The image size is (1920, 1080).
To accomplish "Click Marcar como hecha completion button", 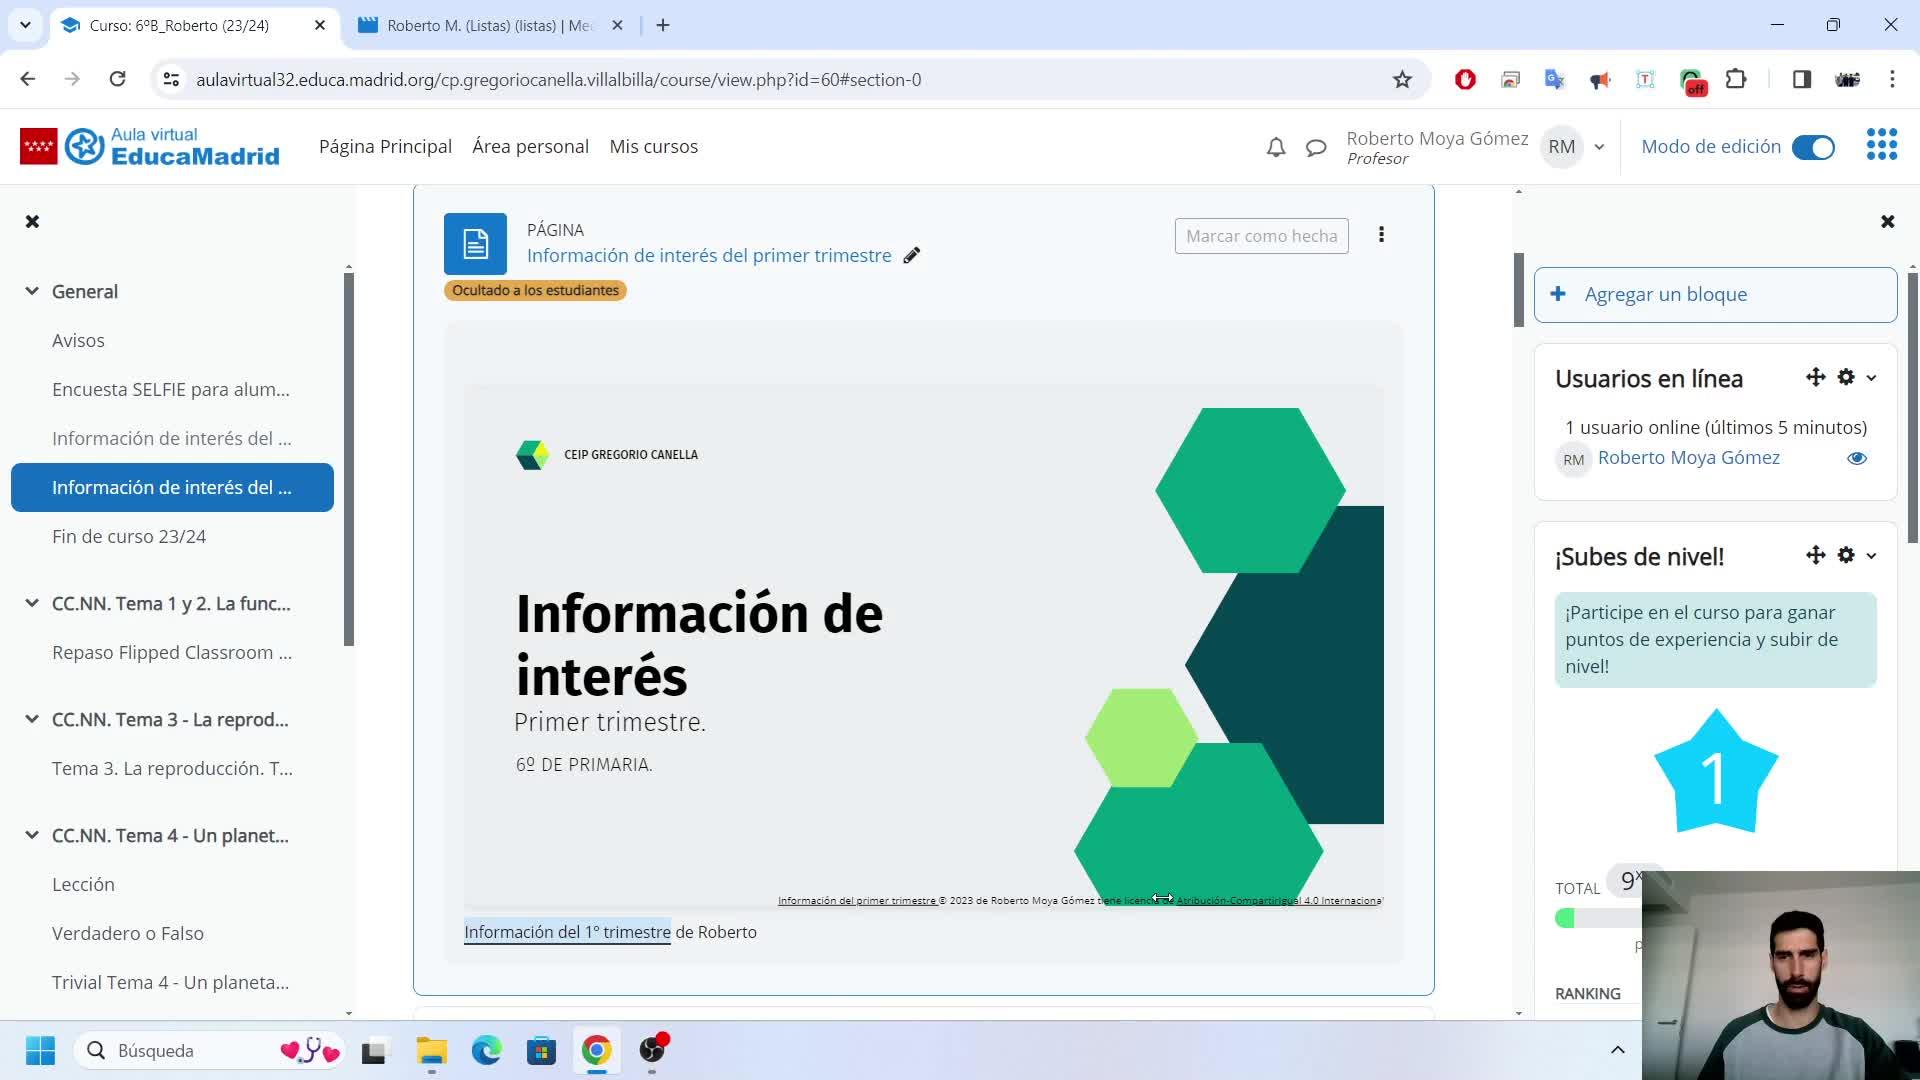I will point(1261,236).
